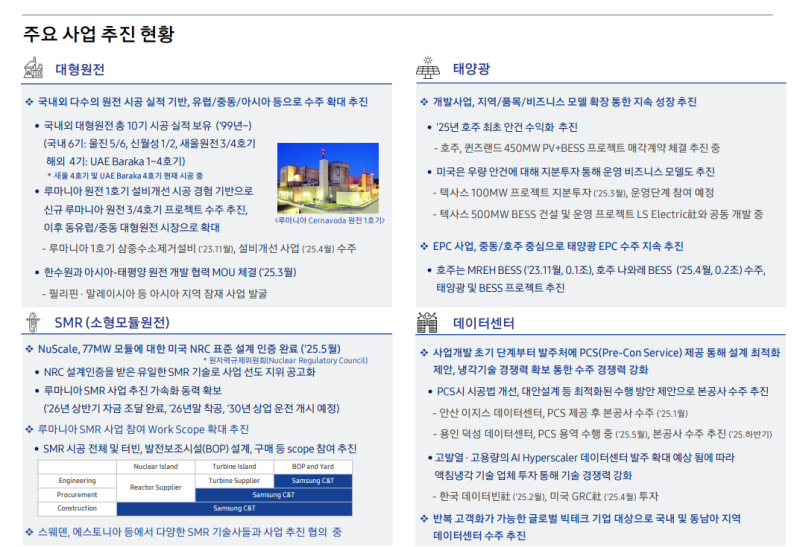Click the '데이터센터' section heading text

click(x=484, y=323)
